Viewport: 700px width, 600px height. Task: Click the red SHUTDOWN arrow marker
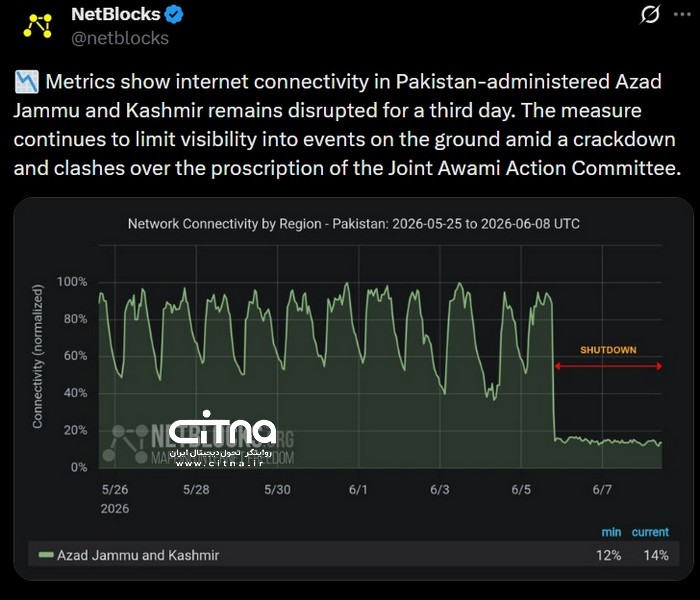608,366
